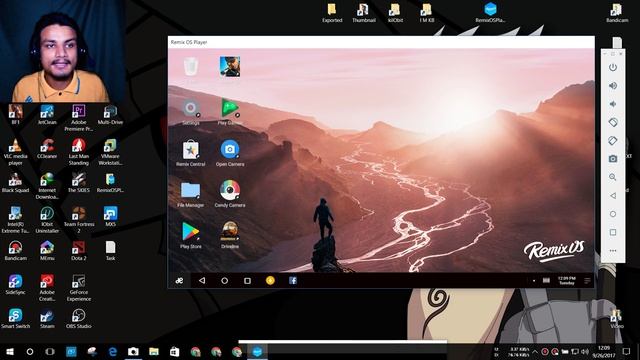This screenshot has width=640, height=360.
Task: Click the power button in emulator side toolbar
Action: tap(613, 67)
